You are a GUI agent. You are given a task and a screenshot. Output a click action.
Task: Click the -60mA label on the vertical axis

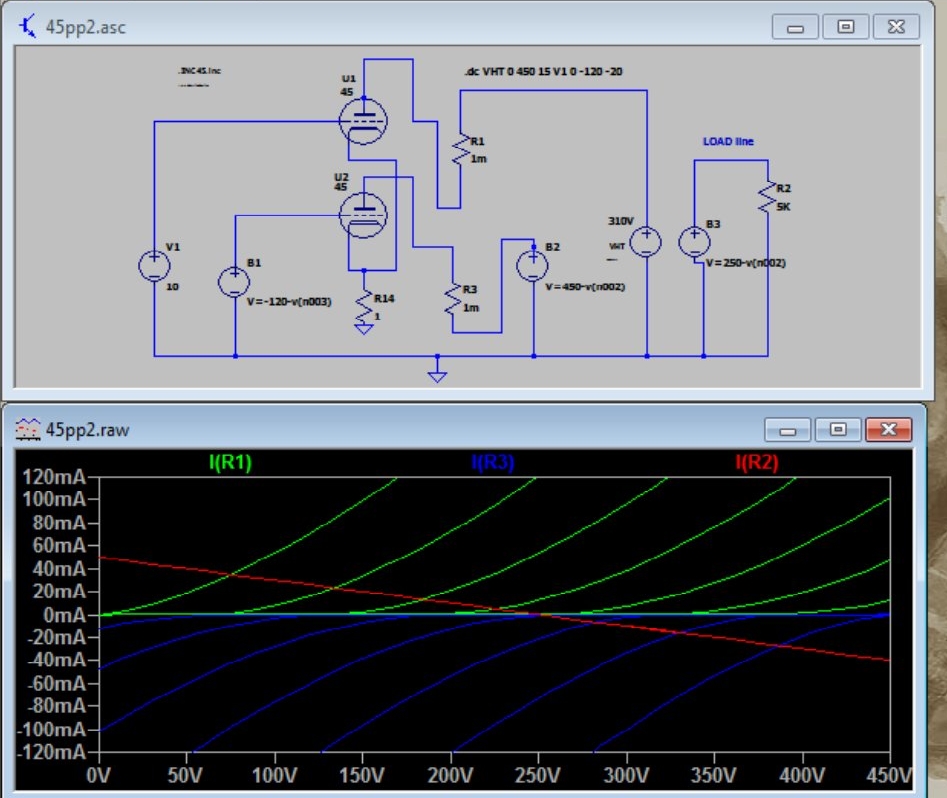click(57, 683)
